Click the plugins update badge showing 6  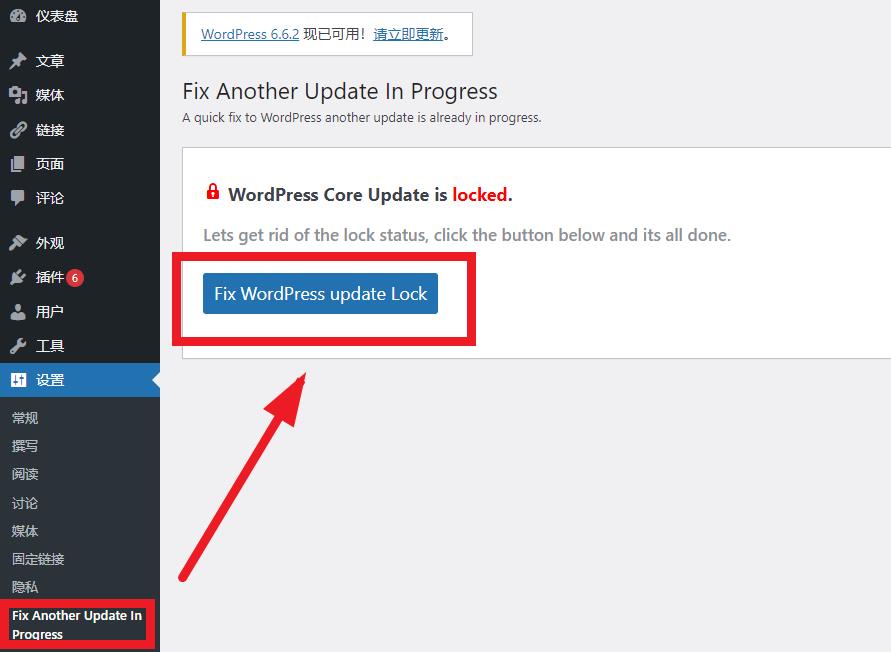75,278
